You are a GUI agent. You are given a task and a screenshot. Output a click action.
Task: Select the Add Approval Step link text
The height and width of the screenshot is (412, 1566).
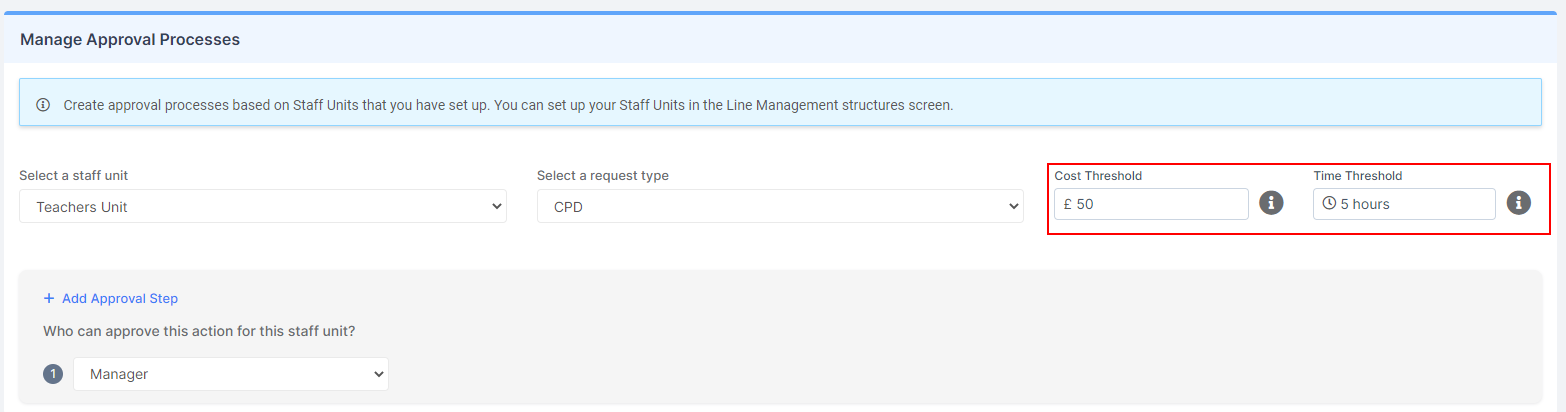coord(120,298)
